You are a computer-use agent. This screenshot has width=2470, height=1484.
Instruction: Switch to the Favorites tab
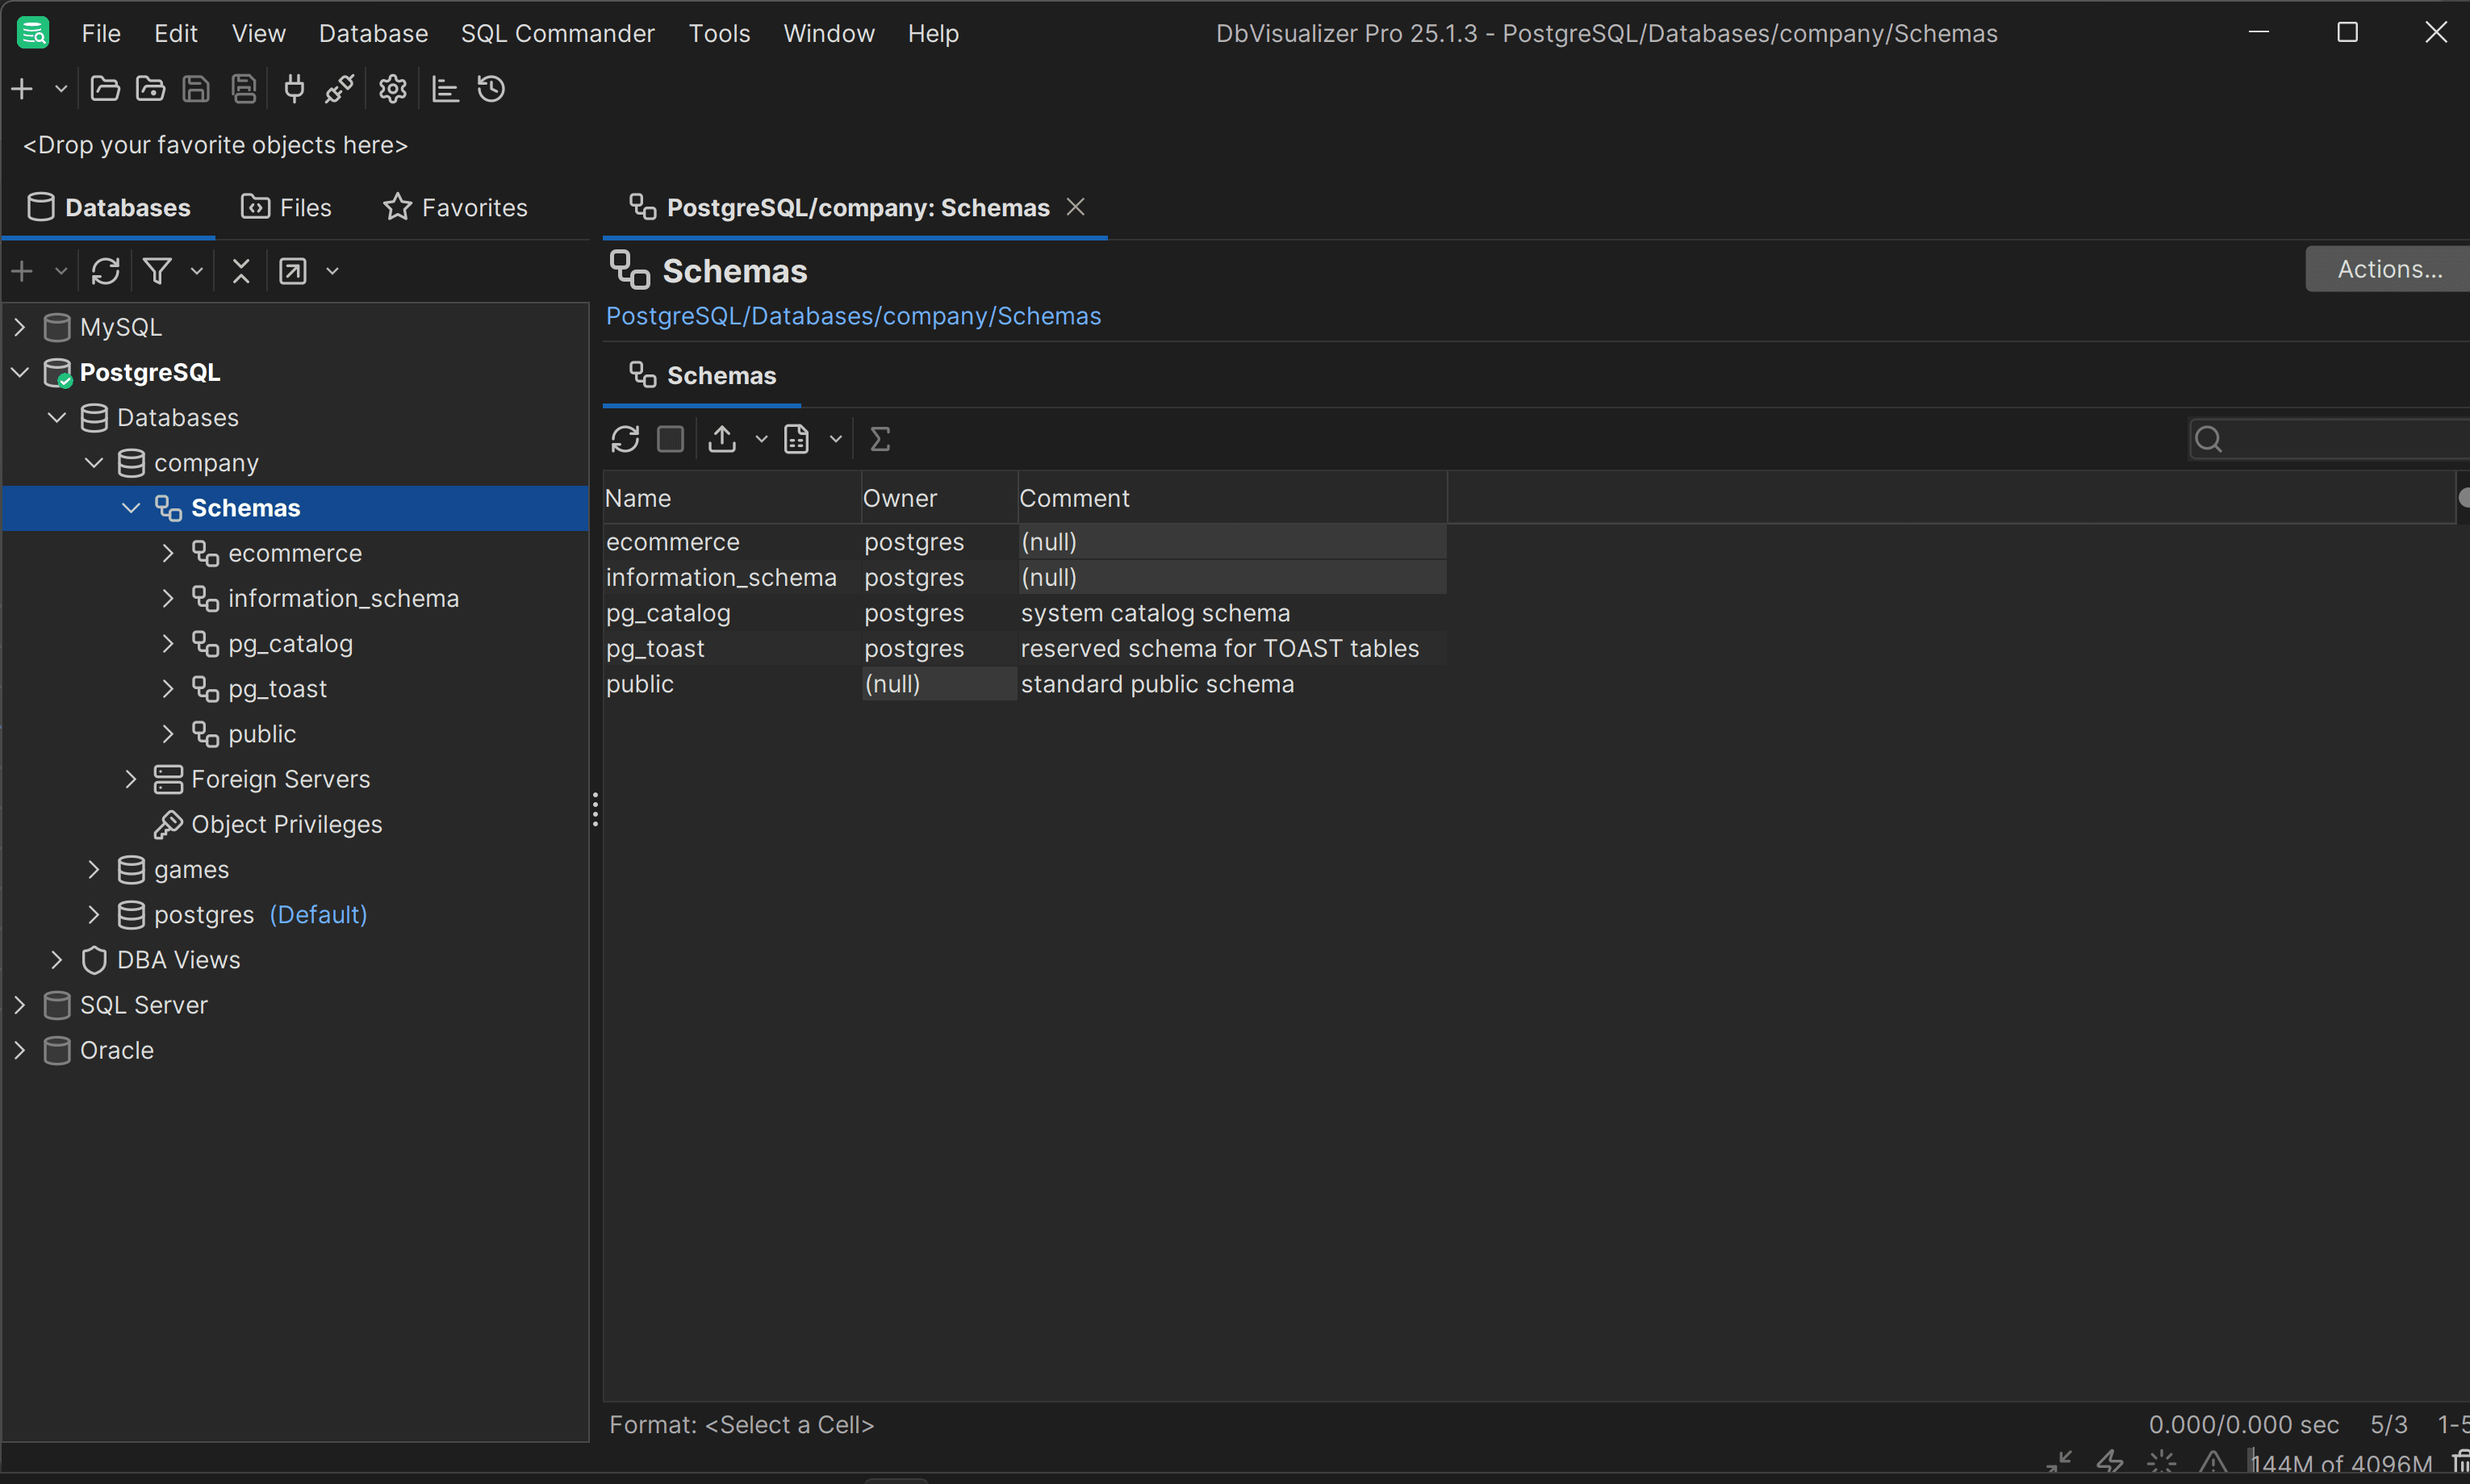pos(455,207)
